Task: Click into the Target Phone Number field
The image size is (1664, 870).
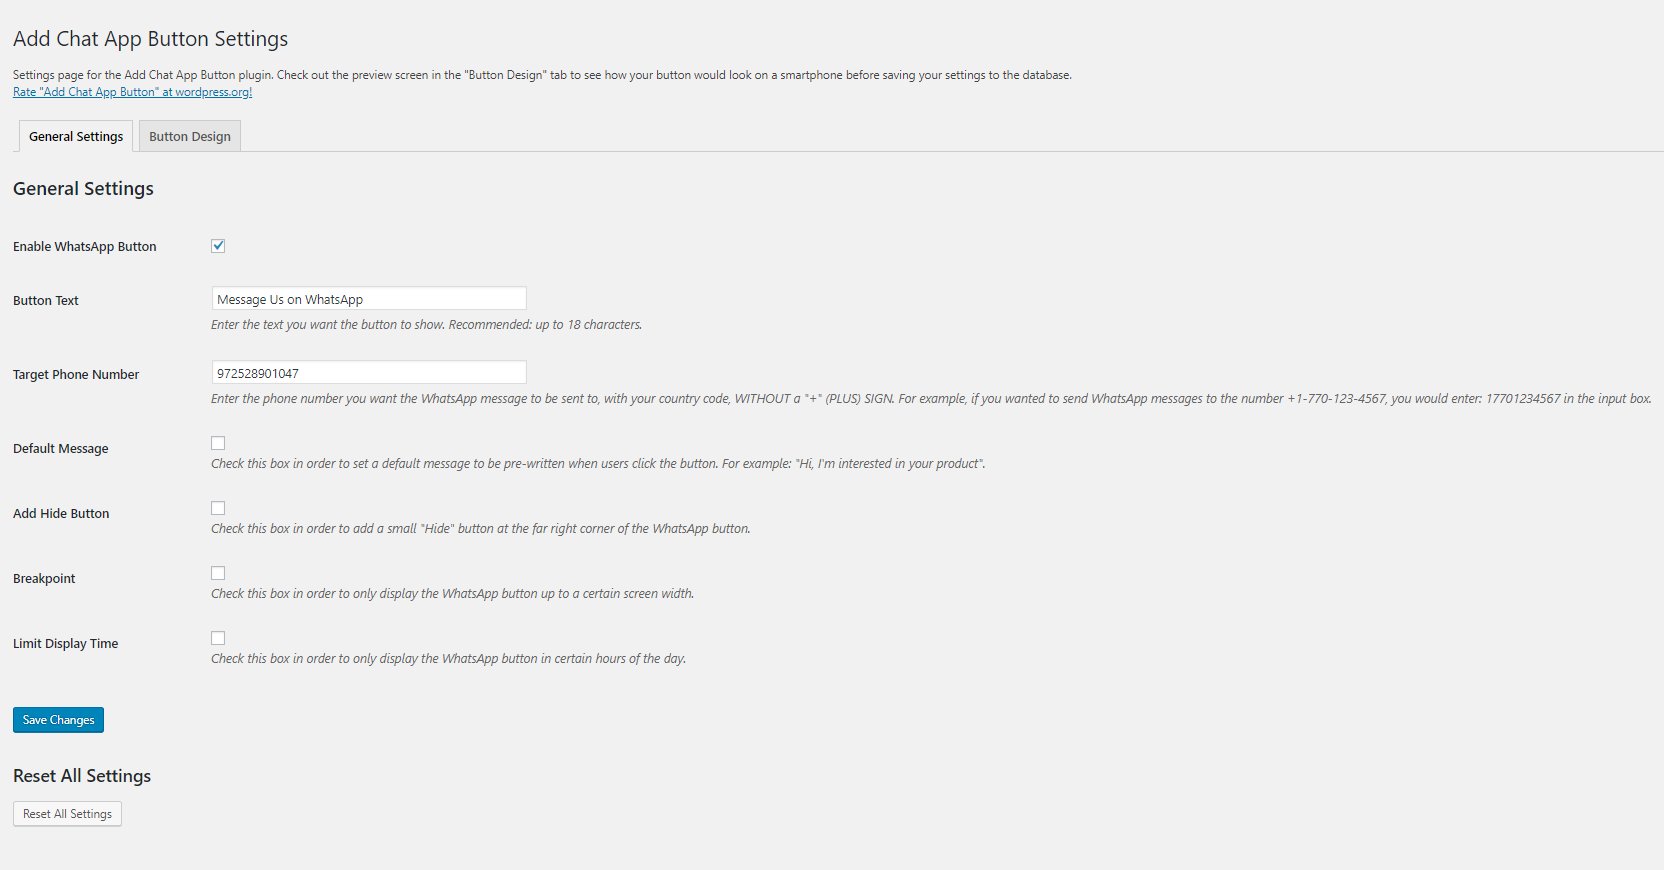Action: [x=369, y=373]
